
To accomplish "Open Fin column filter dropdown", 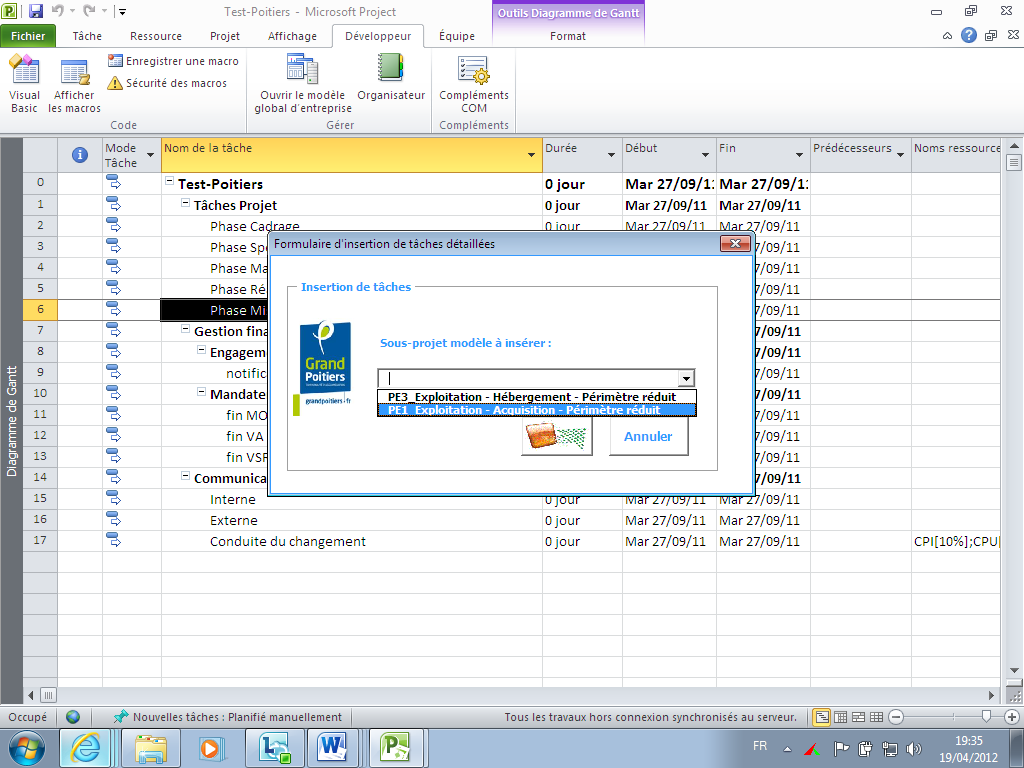I will [x=799, y=155].
